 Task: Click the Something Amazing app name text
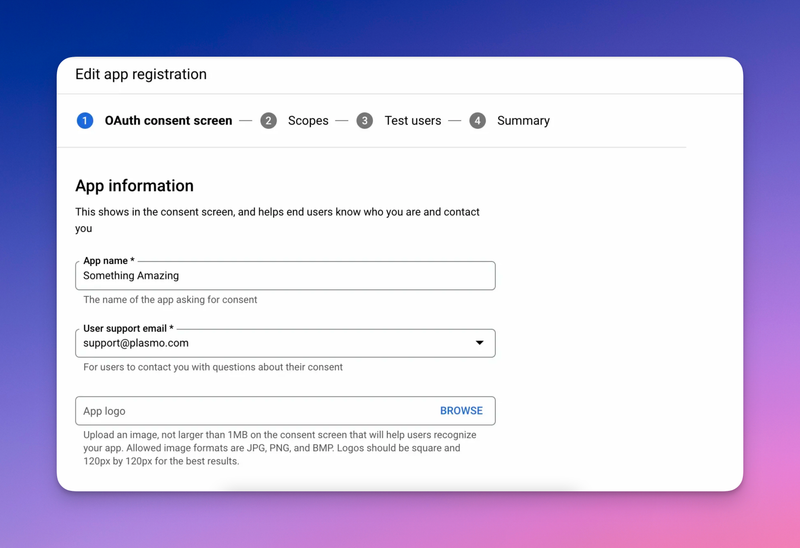[131, 276]
